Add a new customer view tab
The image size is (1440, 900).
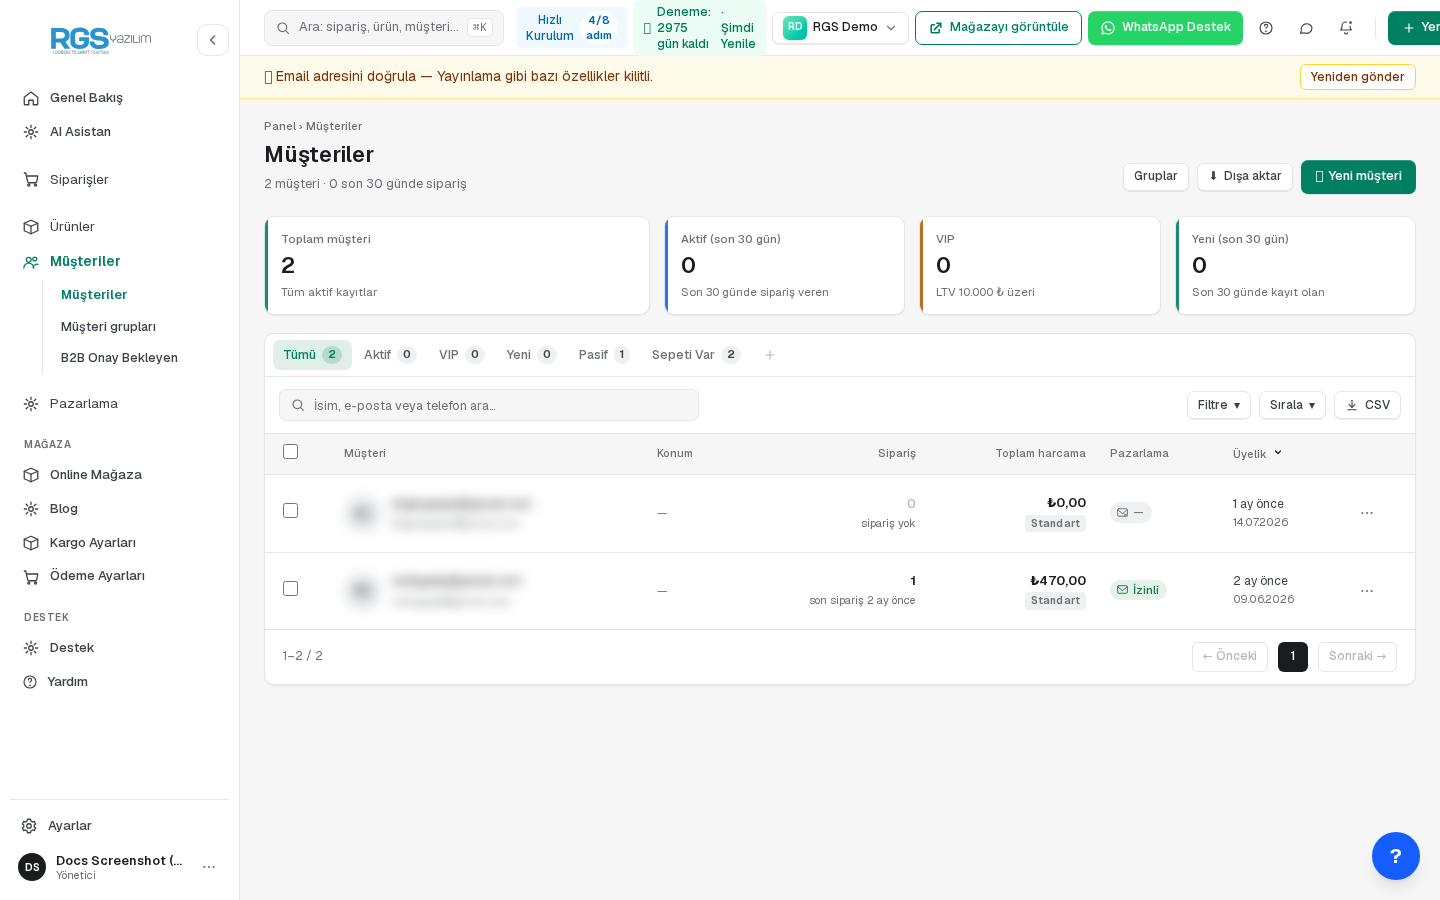(x=770, y=355)
